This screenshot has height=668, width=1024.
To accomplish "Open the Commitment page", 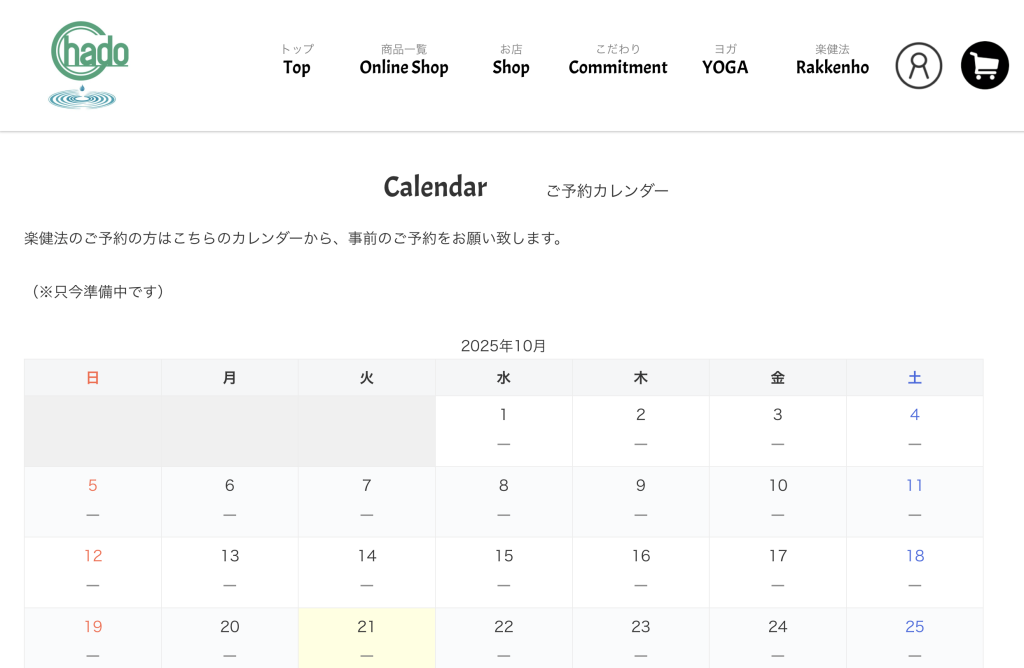I will [617, 61].
